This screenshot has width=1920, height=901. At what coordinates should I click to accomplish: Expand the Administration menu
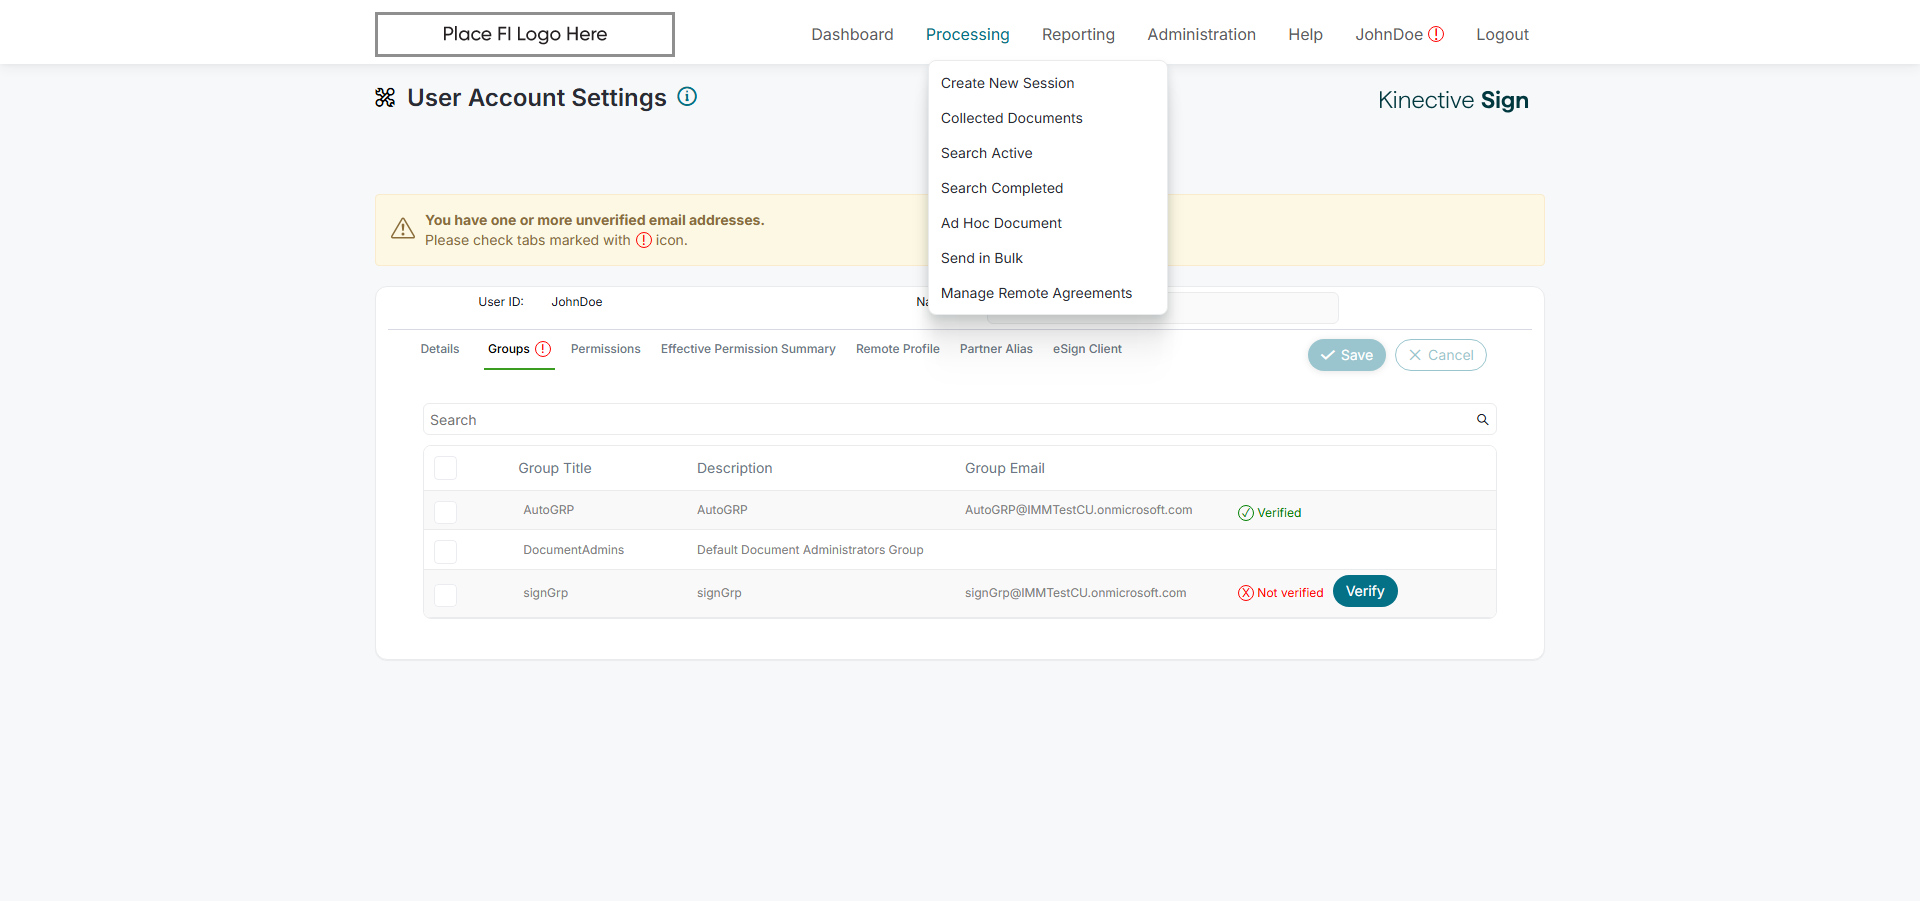[x=1201, y=34]
